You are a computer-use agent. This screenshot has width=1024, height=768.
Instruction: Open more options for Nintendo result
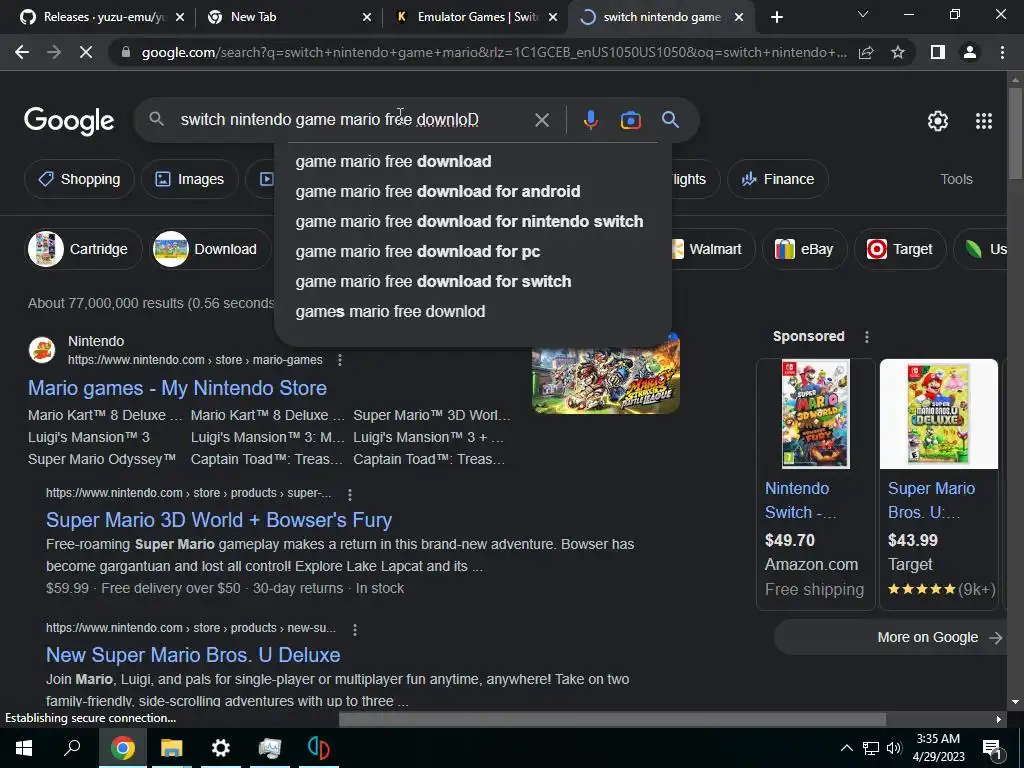coord(340,360)
